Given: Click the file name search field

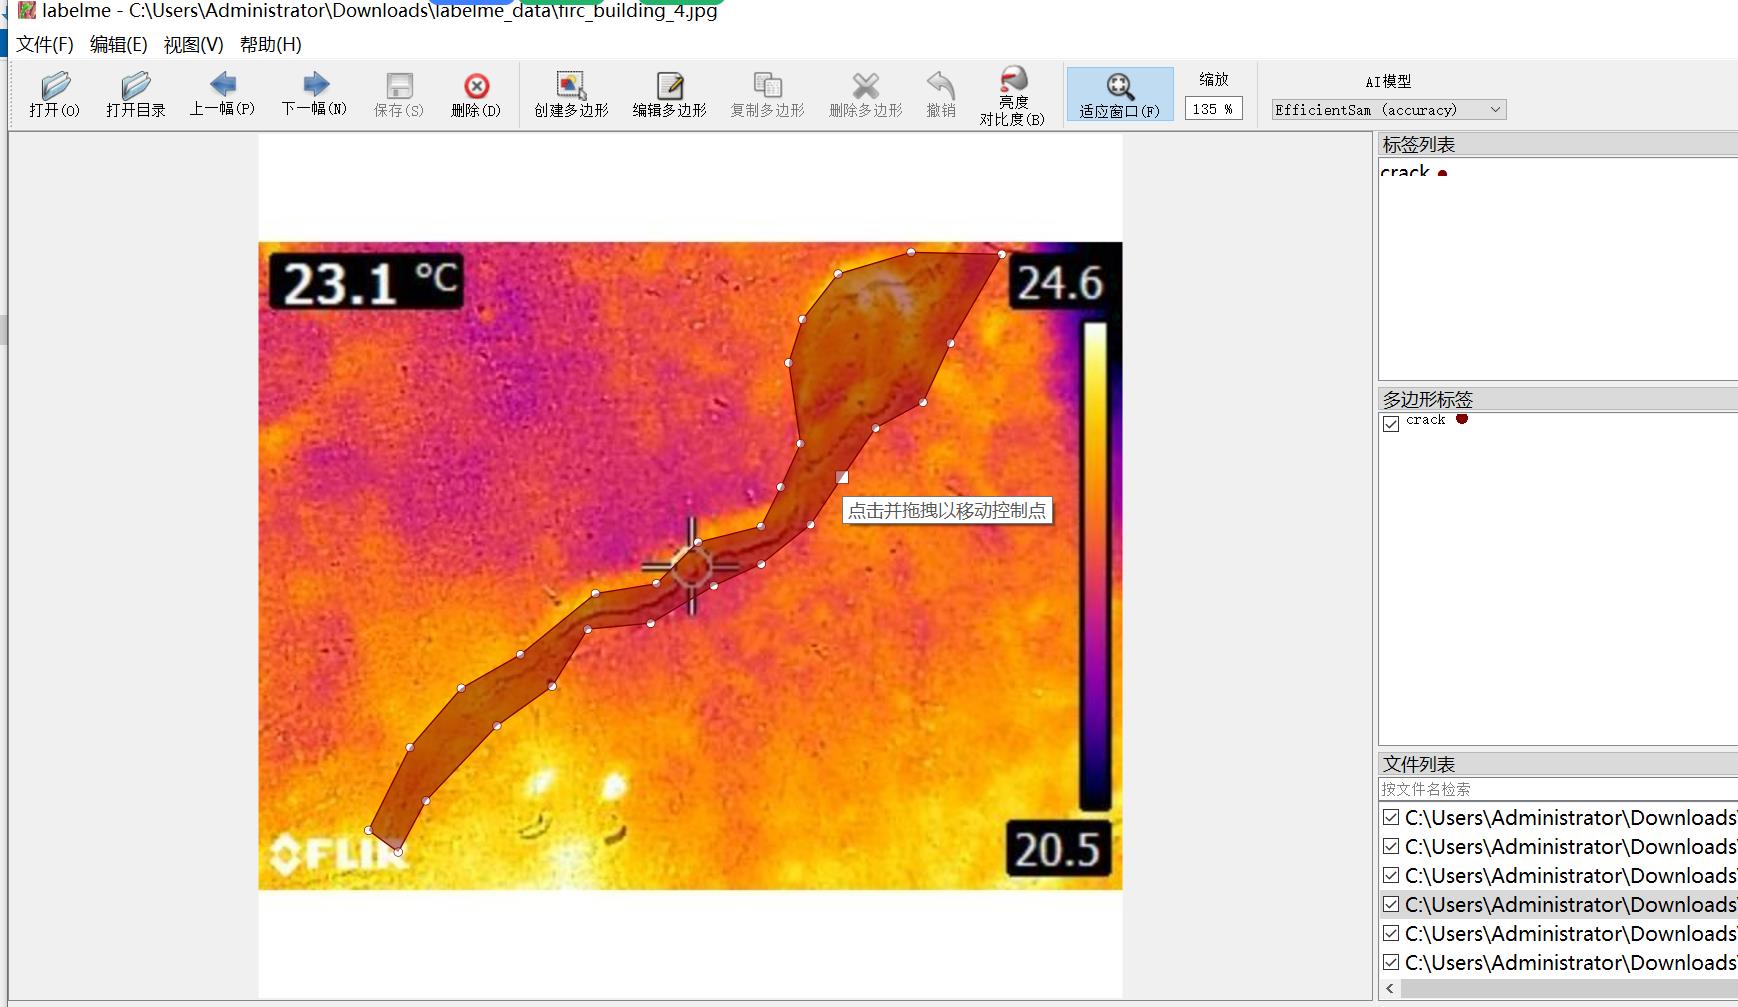Looking at the screenshot, I should point(1556,789).
